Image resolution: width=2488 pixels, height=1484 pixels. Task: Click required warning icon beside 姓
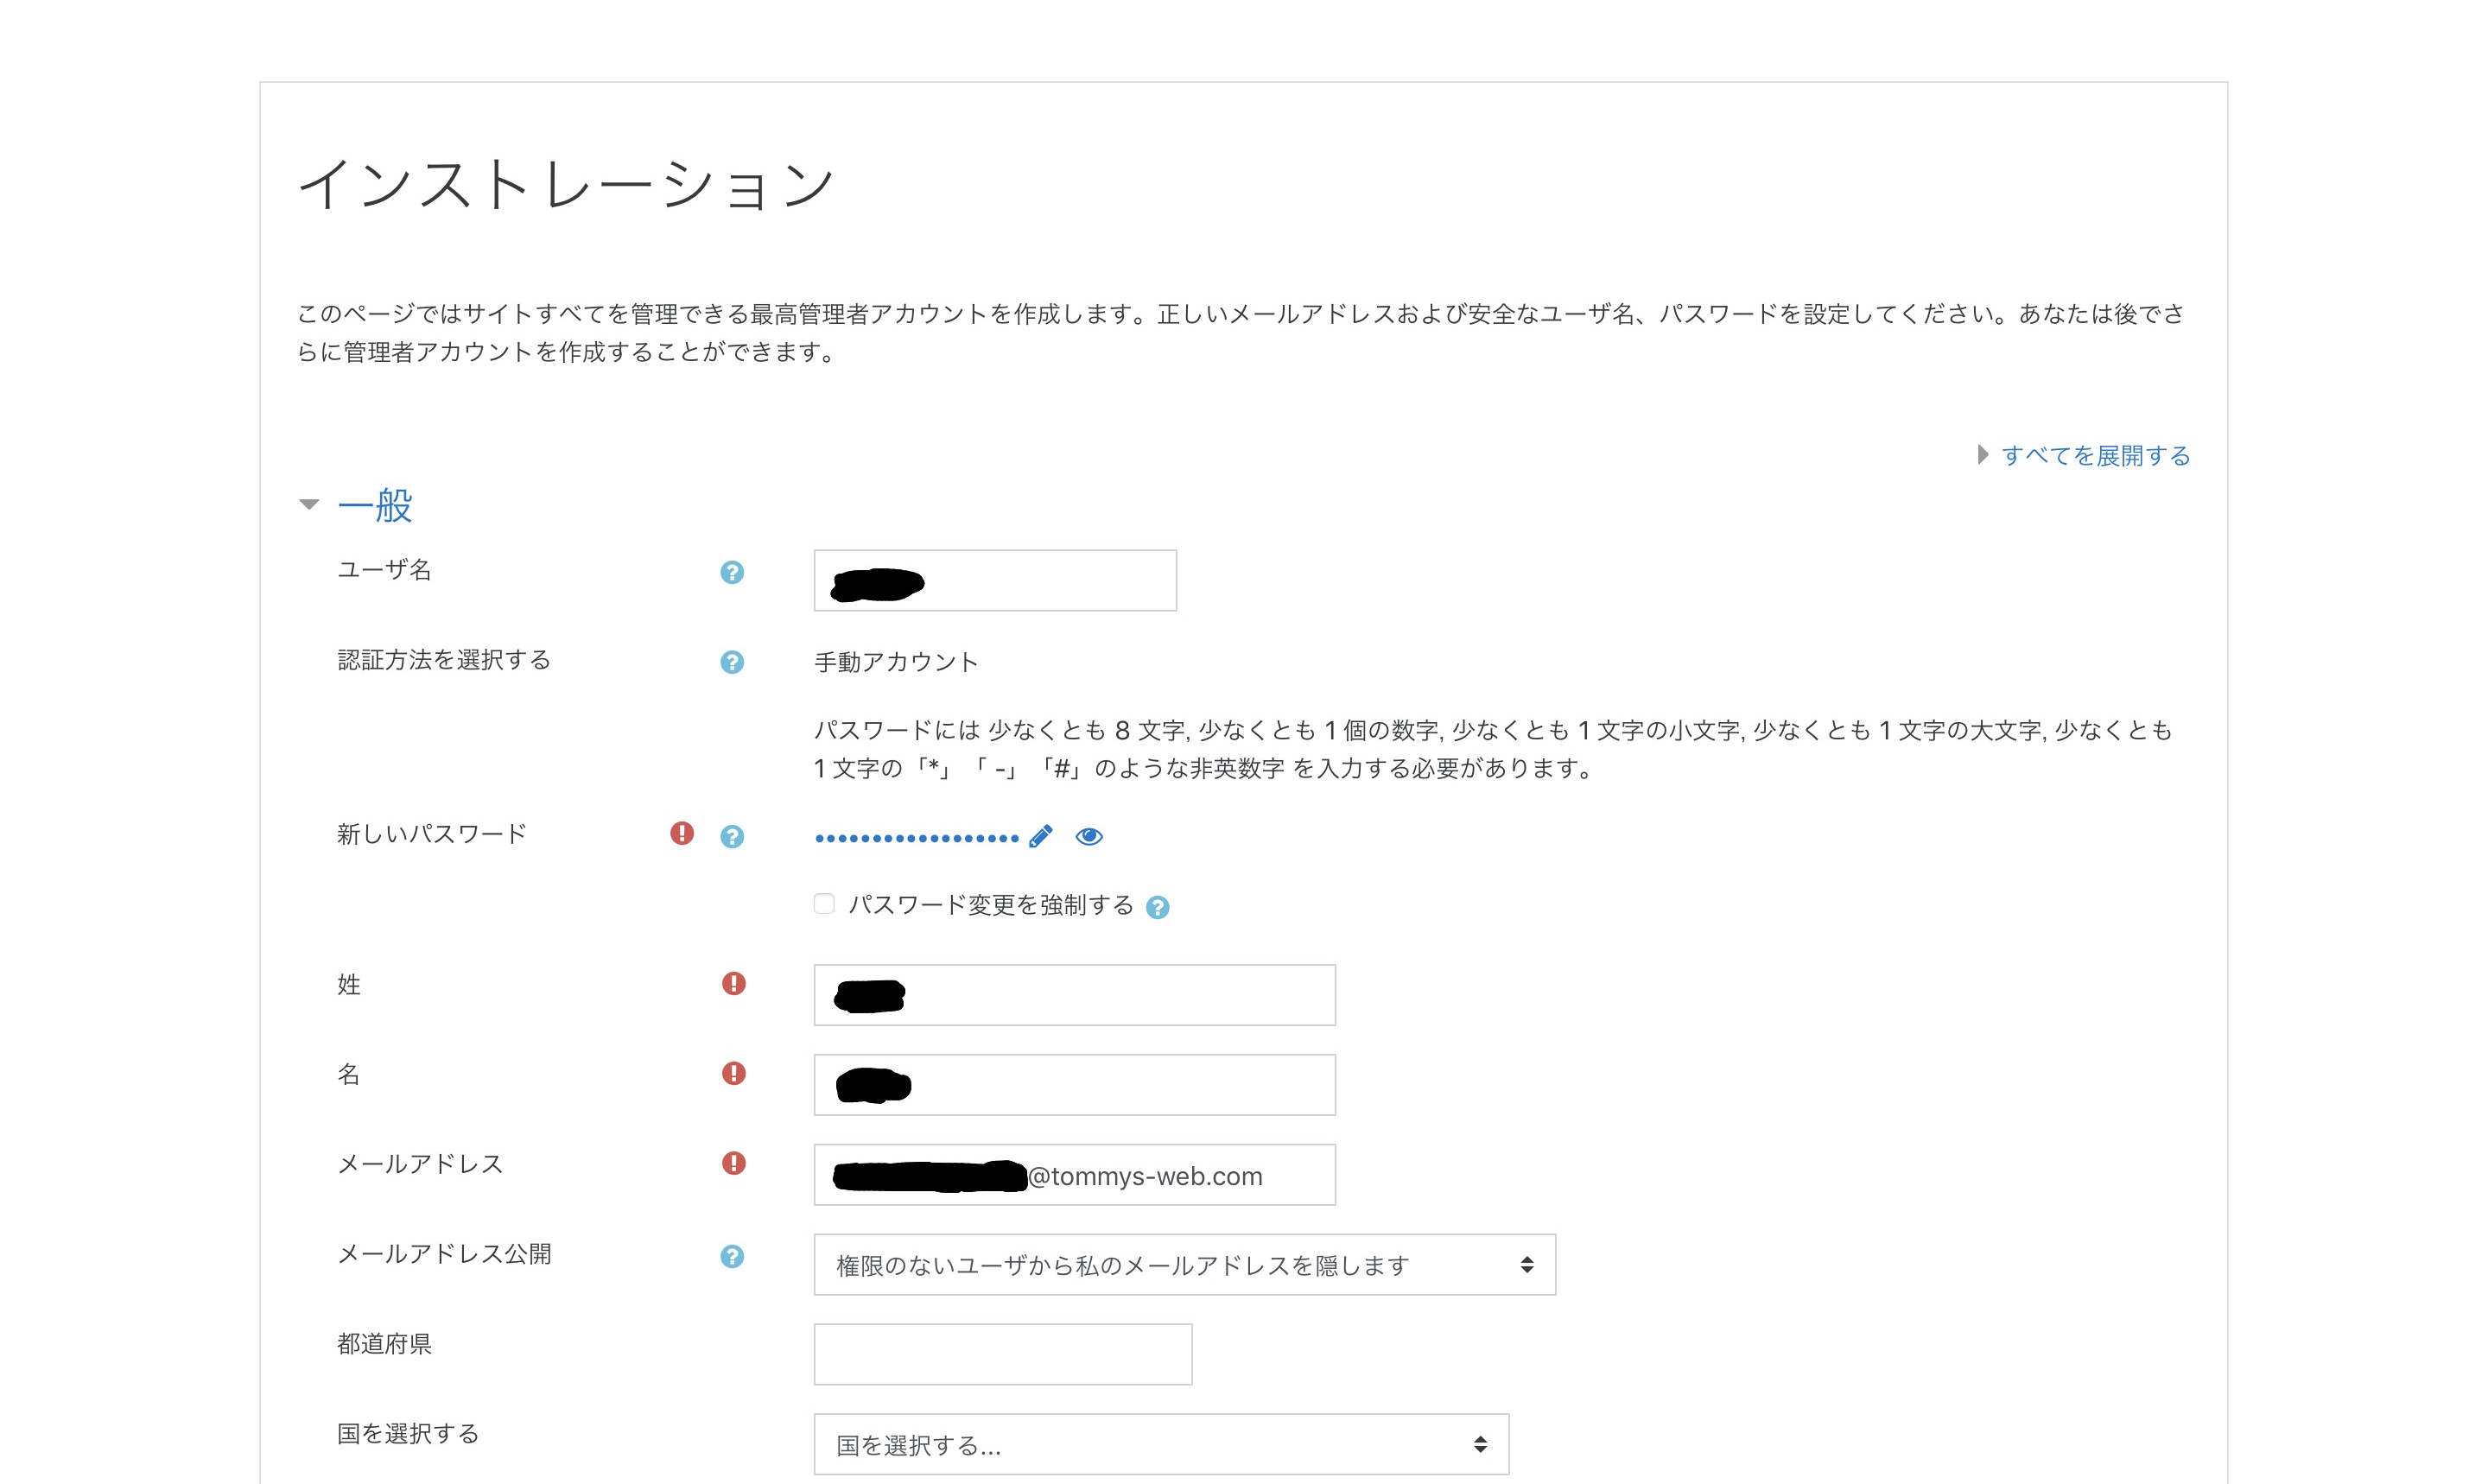(734, 983)
